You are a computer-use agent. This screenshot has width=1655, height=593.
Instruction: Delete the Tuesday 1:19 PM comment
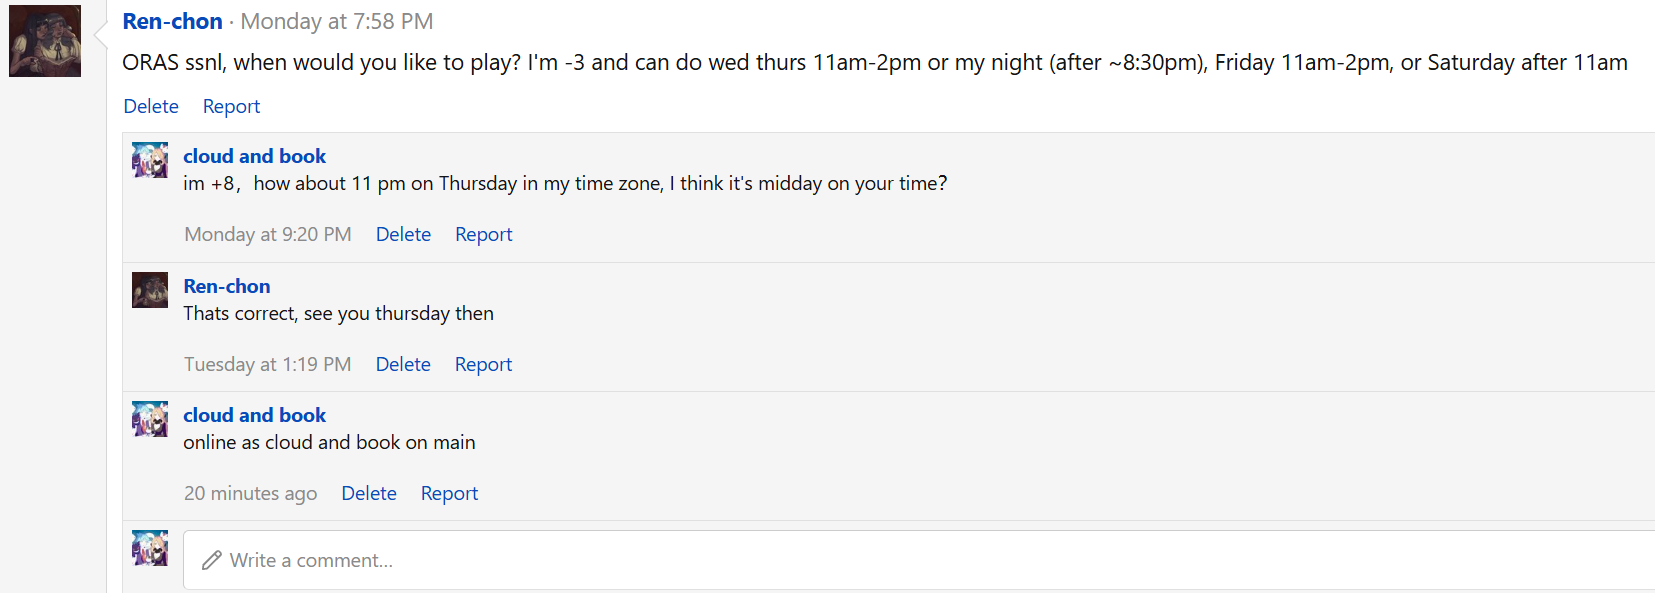pyautogui.click(x=403, y=364)
